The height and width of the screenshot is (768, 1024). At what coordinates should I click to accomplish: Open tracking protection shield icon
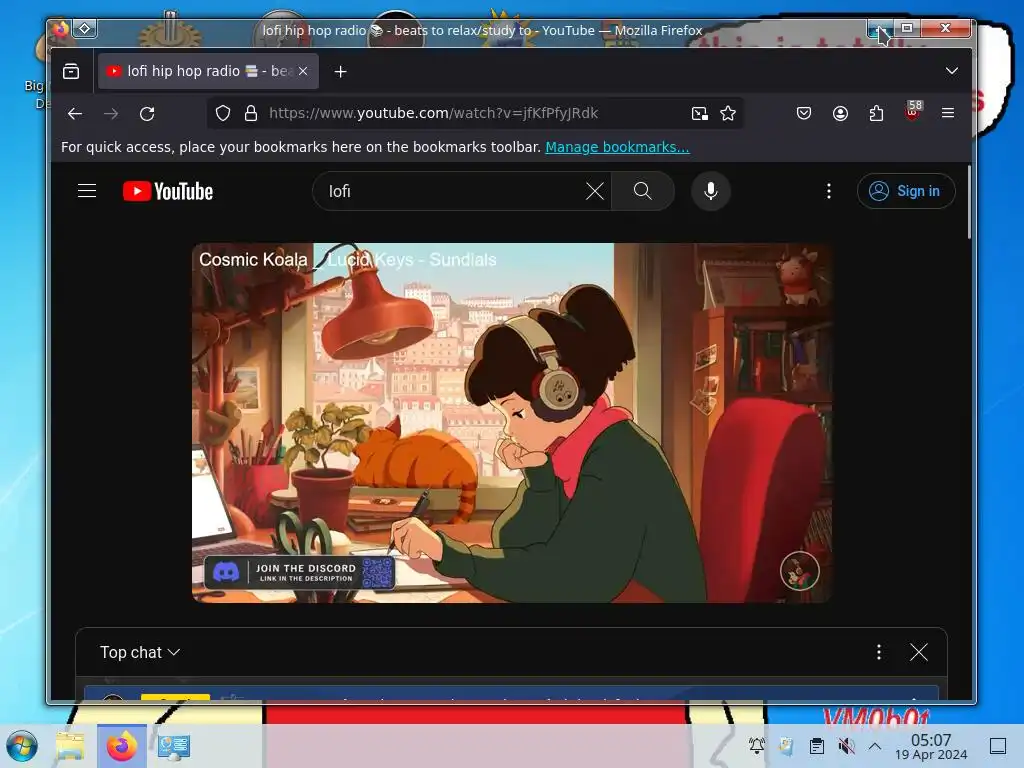click(223, 114)
